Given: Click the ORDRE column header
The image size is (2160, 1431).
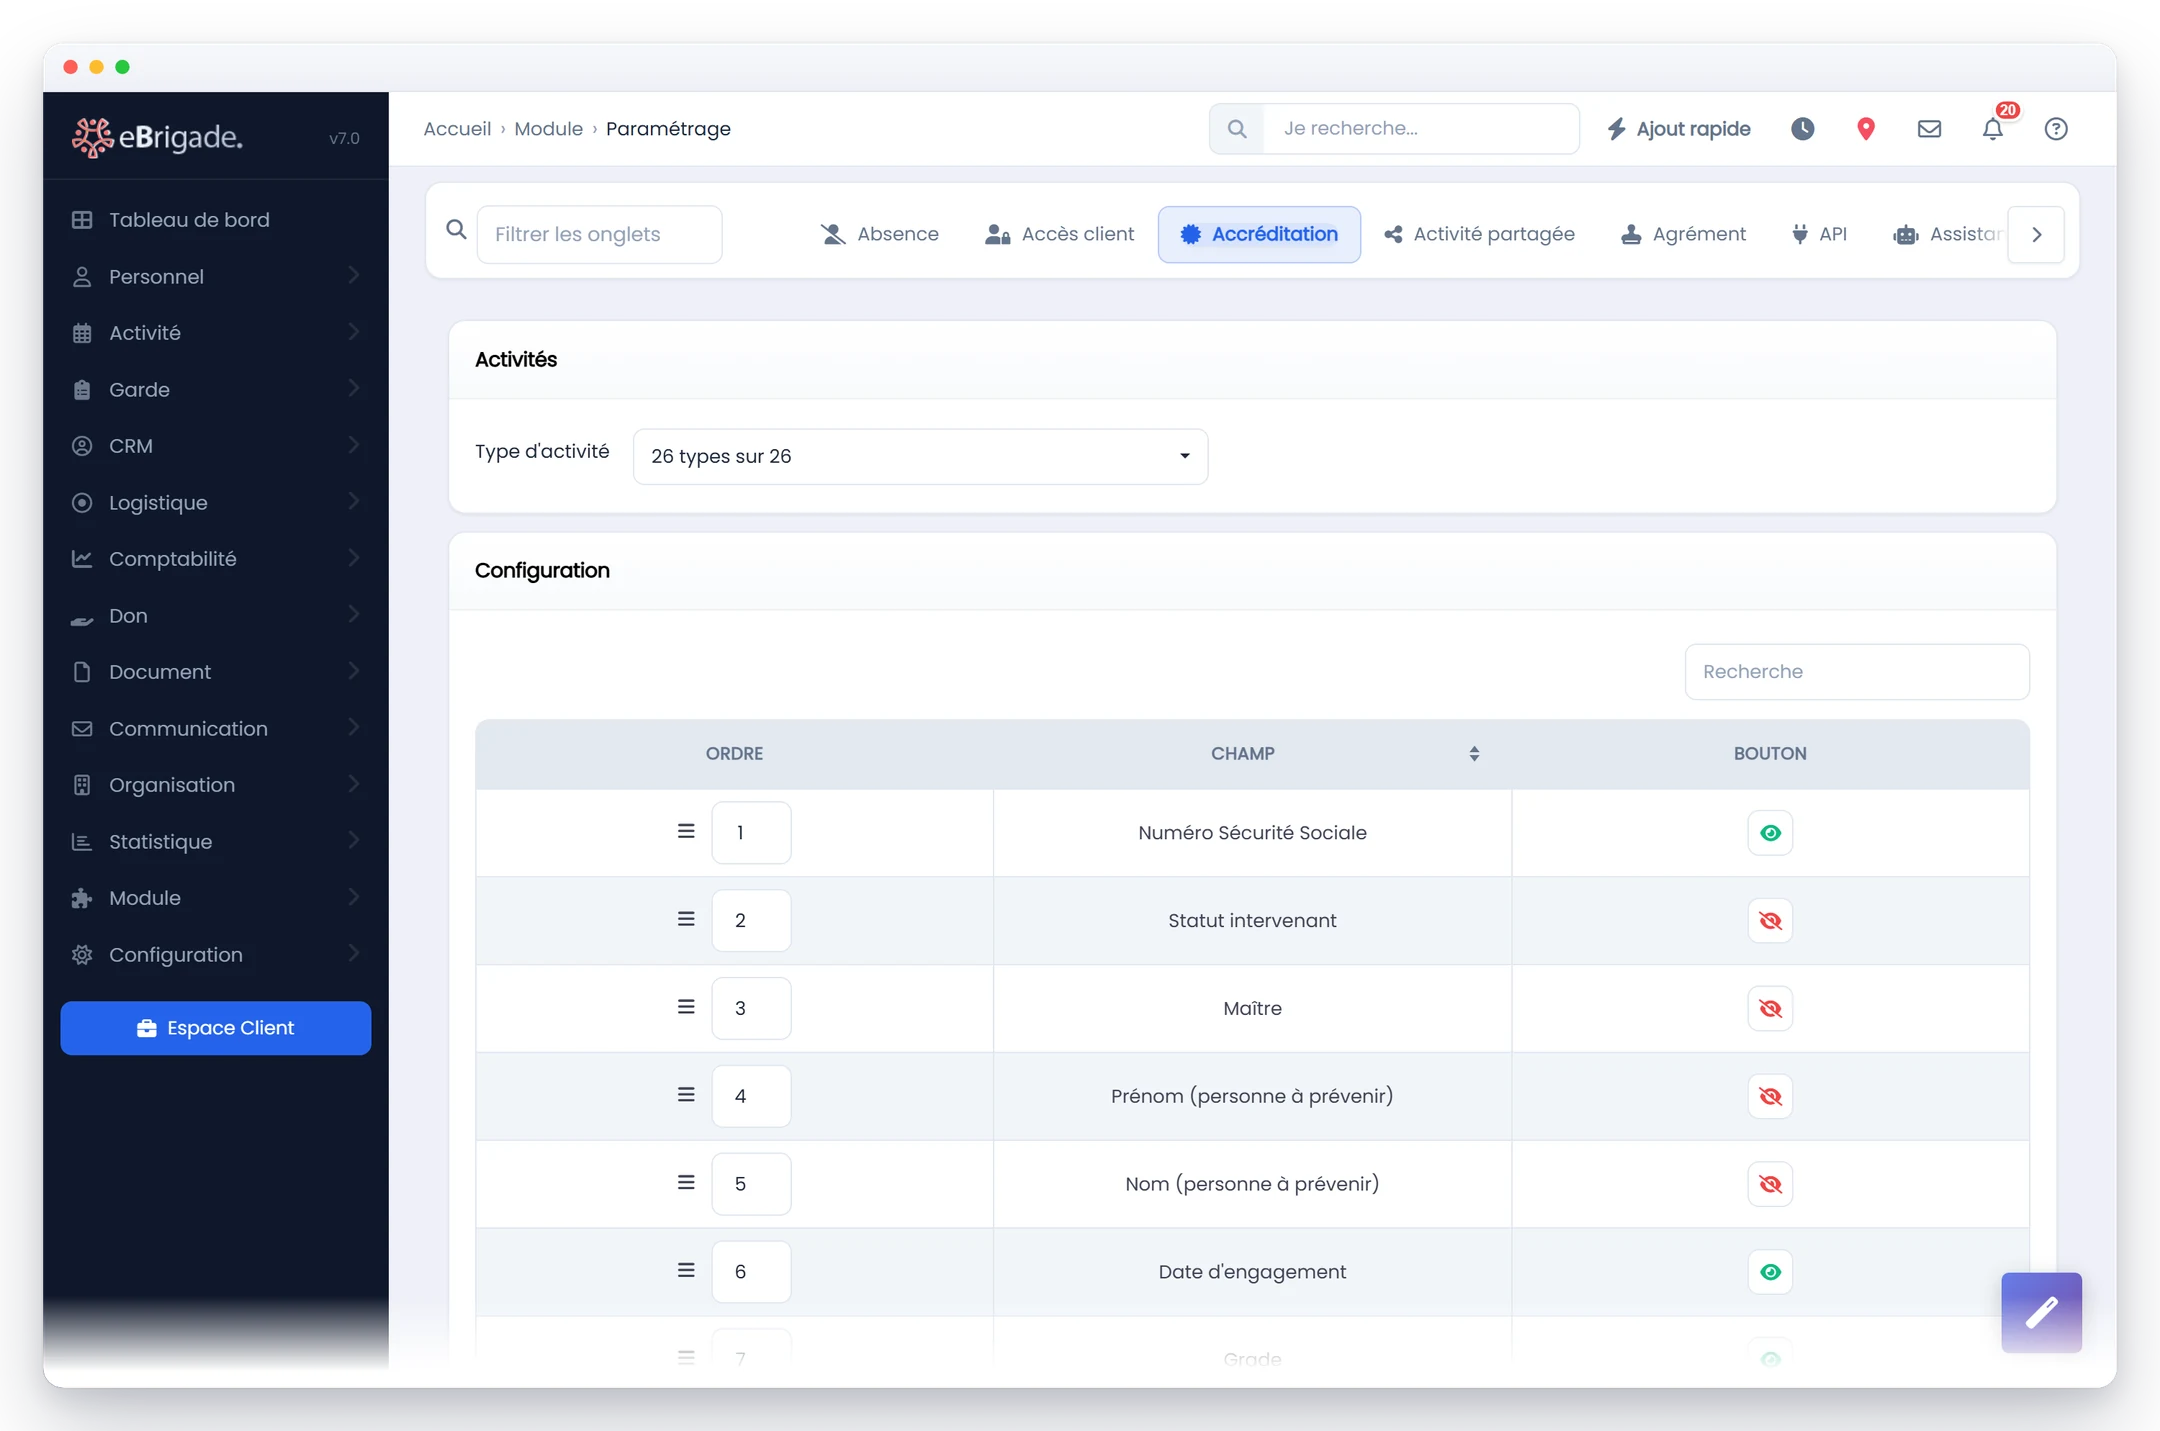Looking at the screenshot, I should click(x=734, y=754).
